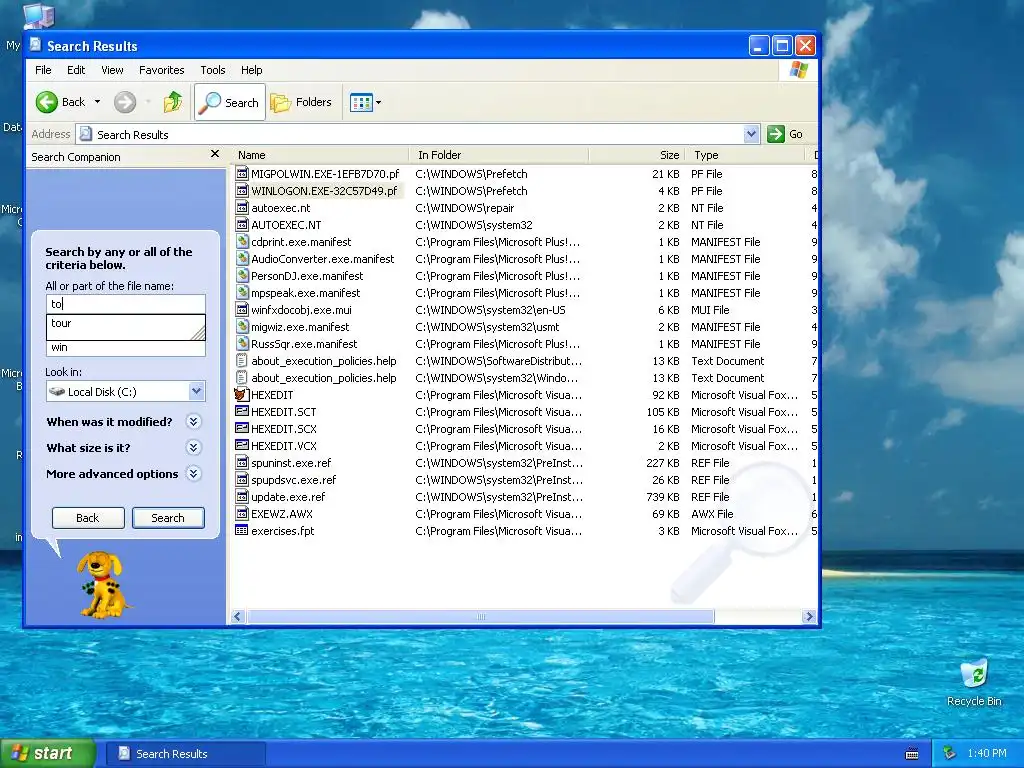Expand 'When was it modified?' options
The width and height of the screenshot is (1024, 768).
click(193, 422)
